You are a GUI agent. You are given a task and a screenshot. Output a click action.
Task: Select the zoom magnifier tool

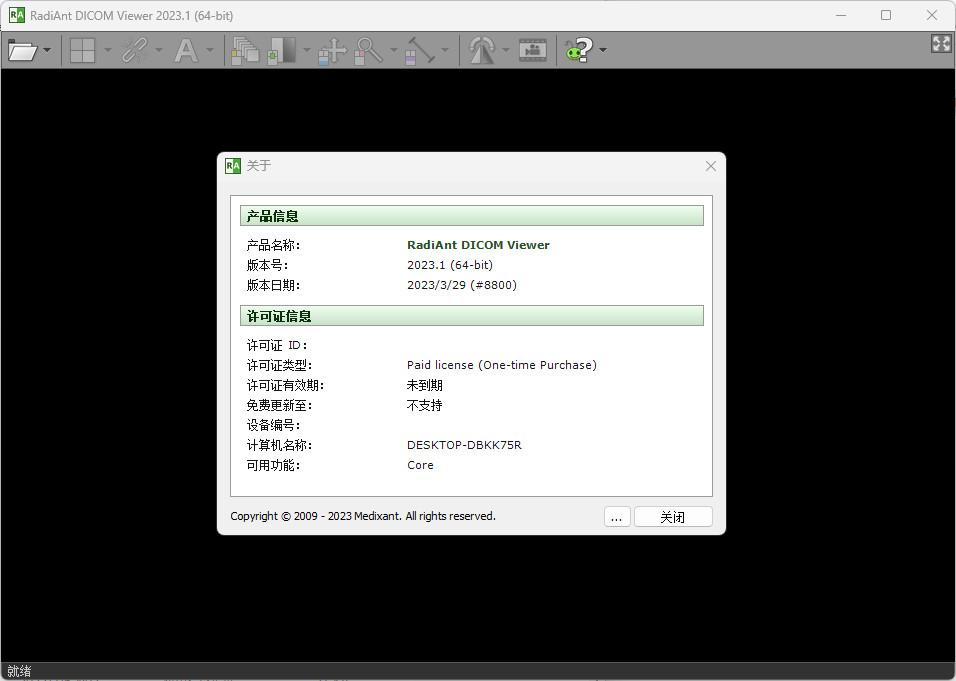(x=368, y=50)
